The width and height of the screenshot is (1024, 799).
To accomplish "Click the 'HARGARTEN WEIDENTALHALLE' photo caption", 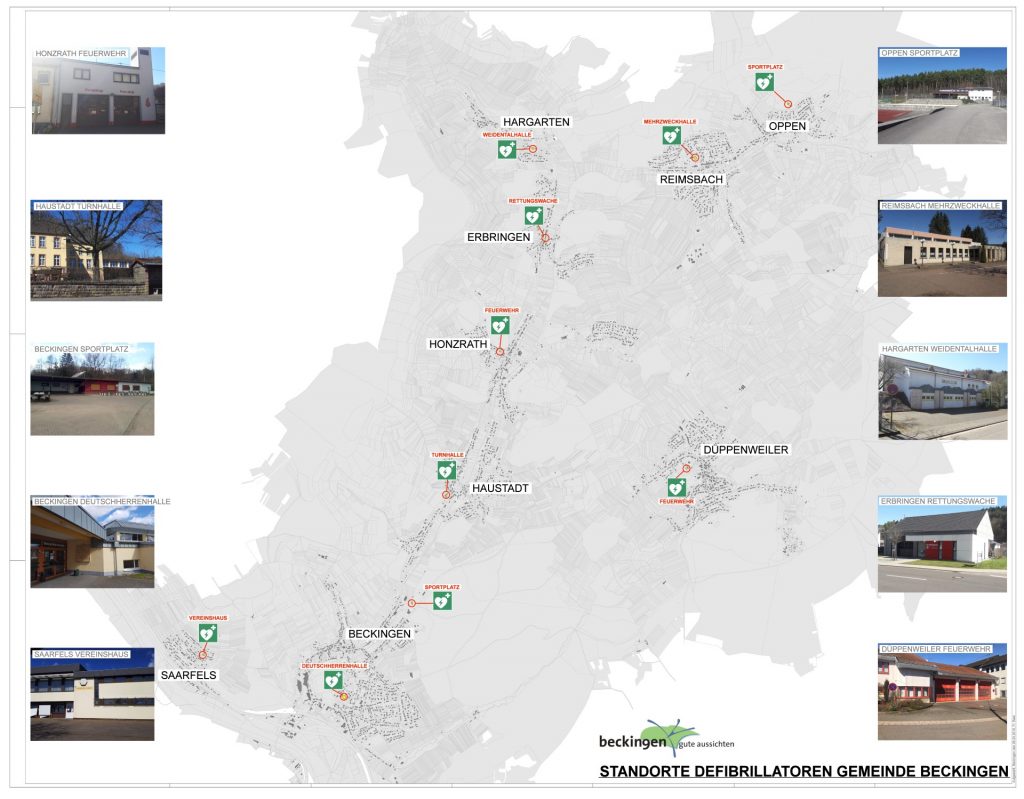I will (940, 349).
